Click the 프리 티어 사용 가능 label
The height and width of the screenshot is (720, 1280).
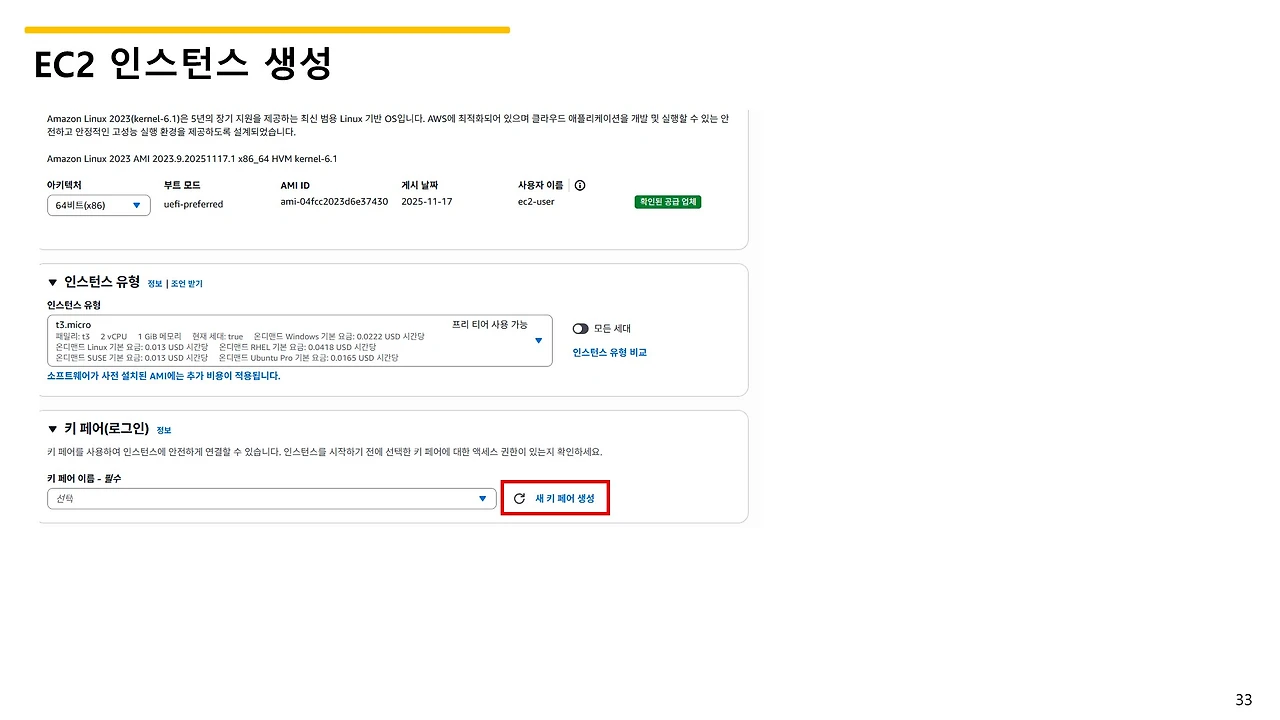(x=490, y=324)
